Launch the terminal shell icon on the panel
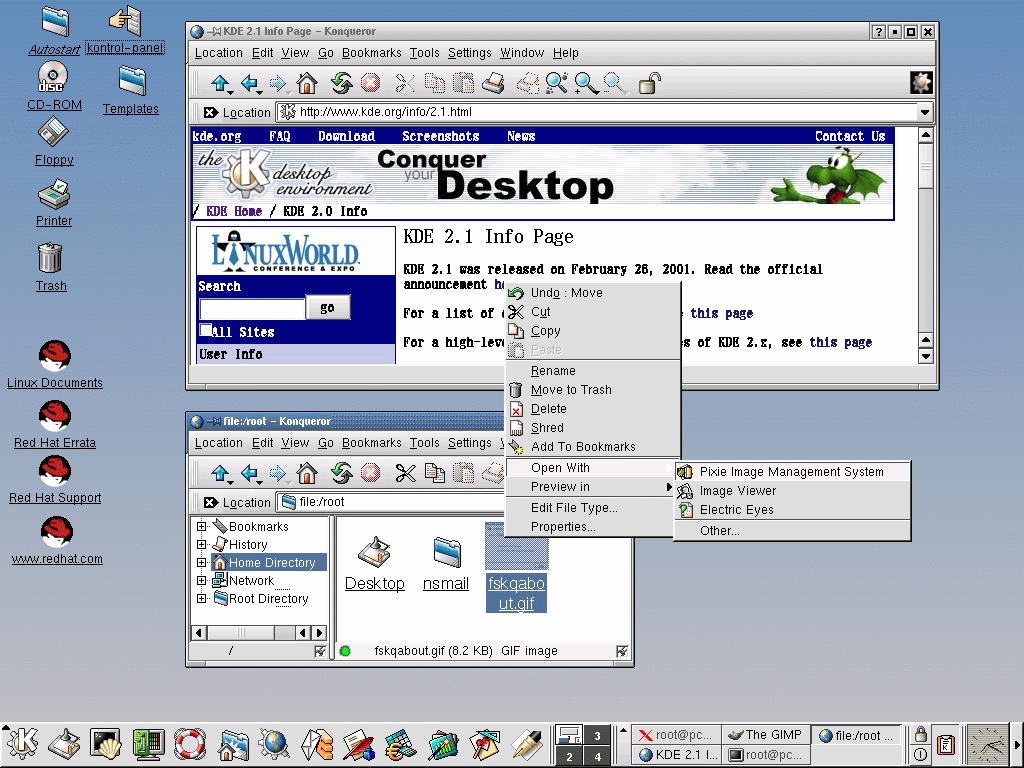1024x768 pixels. tap(106, 744)
